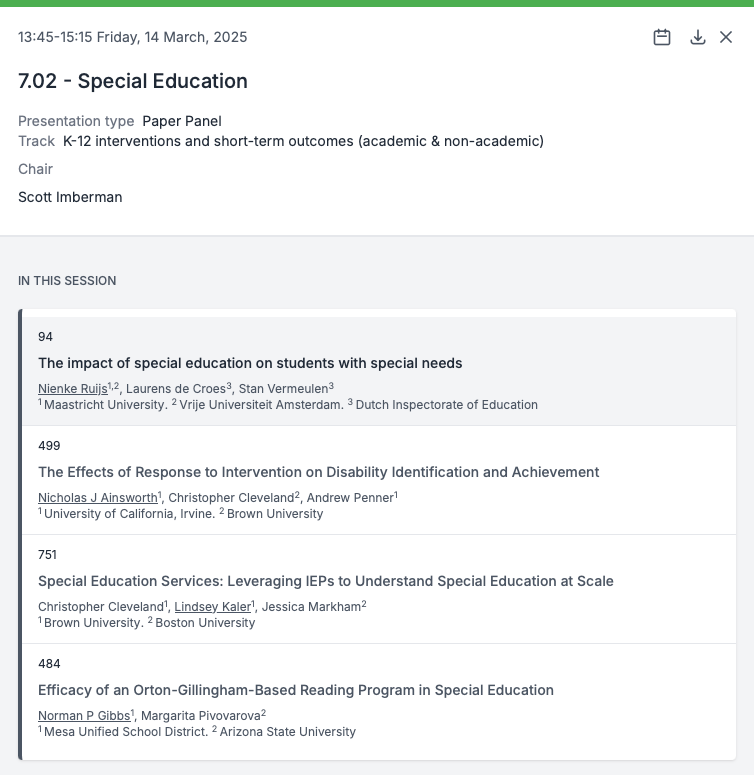Viewport: 754px width, 775px height.
Task: Select chair name Scott Imberman
Action: [x=70, y=197]
